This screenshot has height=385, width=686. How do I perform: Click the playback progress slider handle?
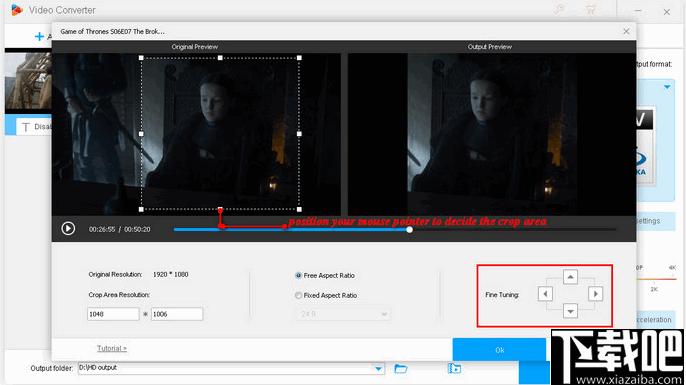409,229
